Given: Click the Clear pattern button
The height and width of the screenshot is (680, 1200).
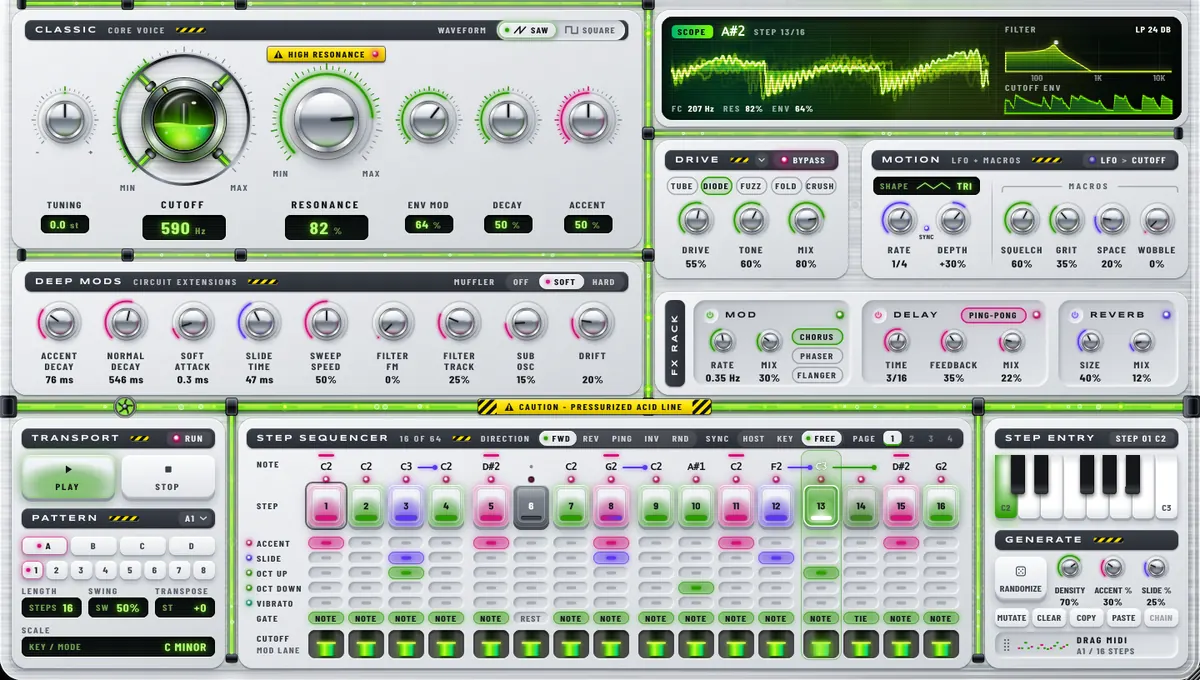Looking at the screenshot, I should tap(1049, 618).
